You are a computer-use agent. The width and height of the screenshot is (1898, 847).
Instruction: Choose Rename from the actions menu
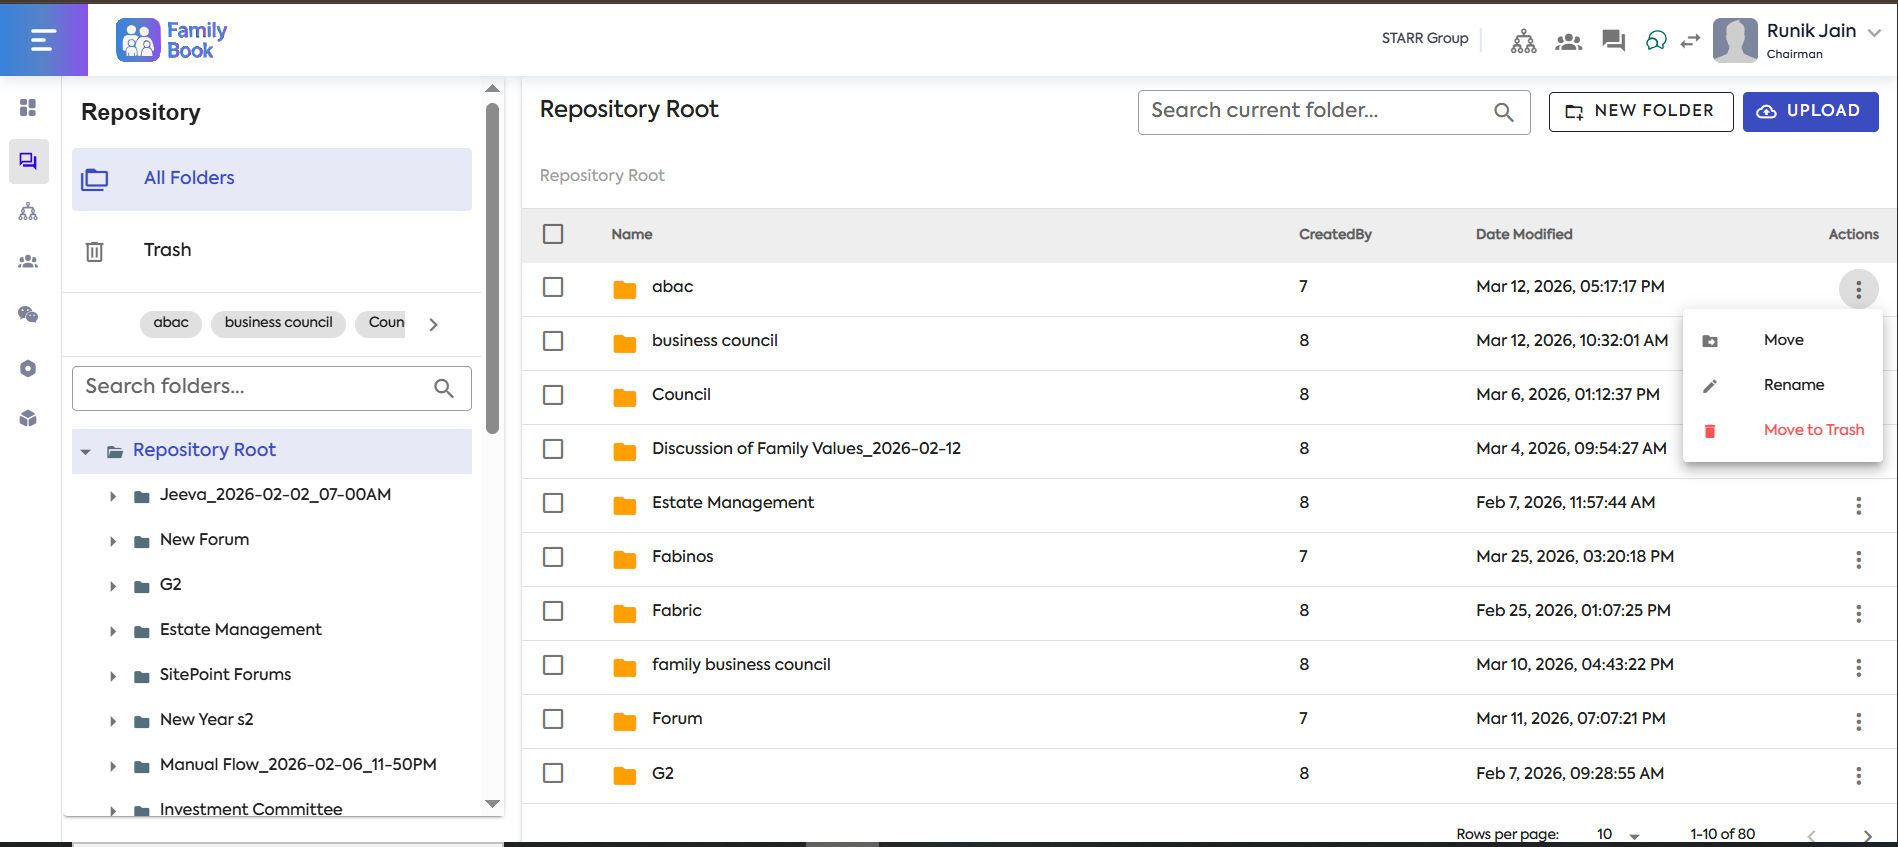1783,385
